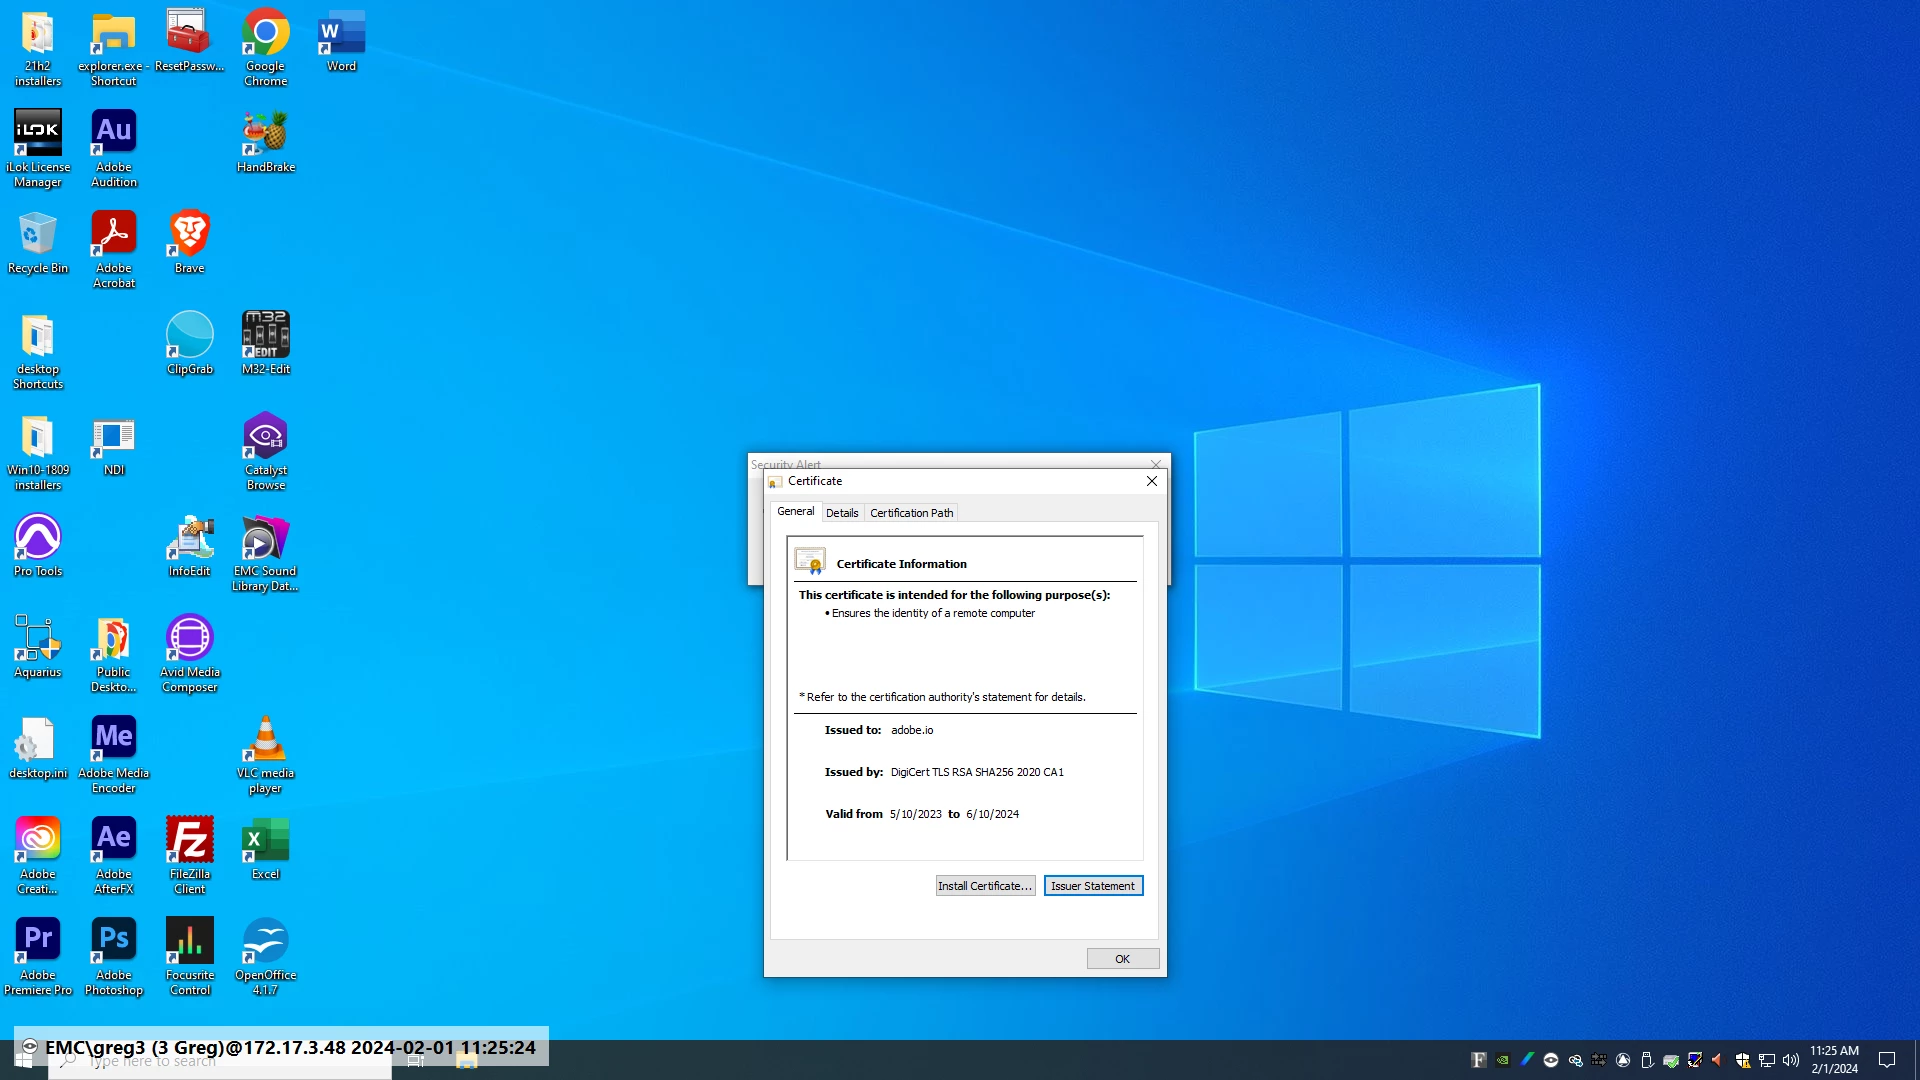Click the FileZilla Client icon

[x=190, y=854]
